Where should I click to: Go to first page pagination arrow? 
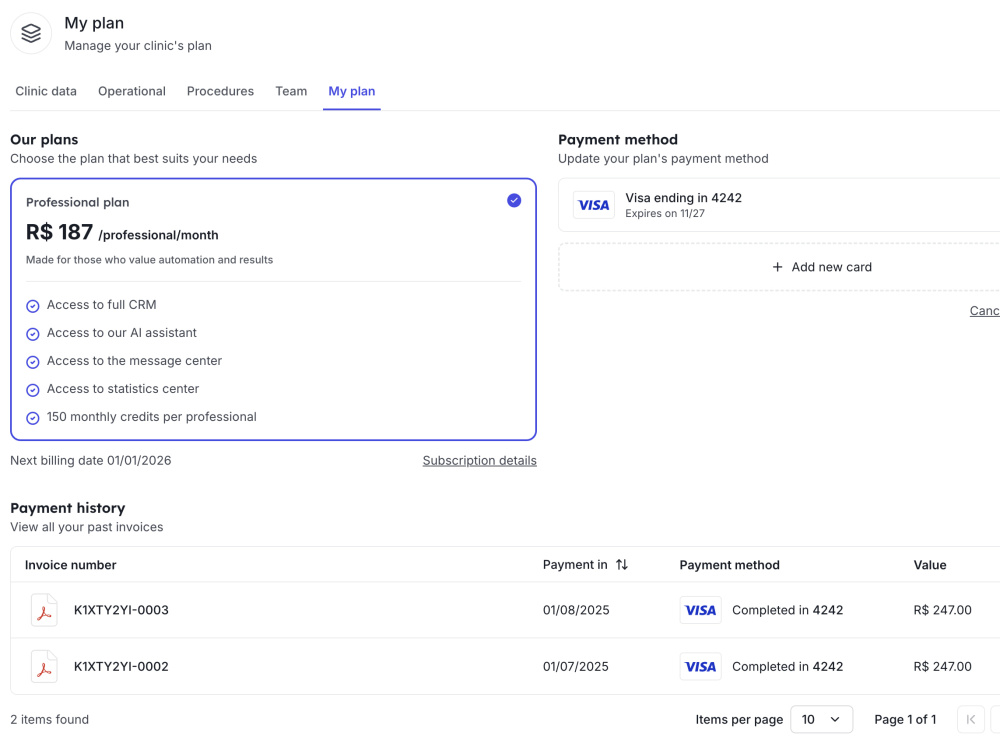point(971,719)
